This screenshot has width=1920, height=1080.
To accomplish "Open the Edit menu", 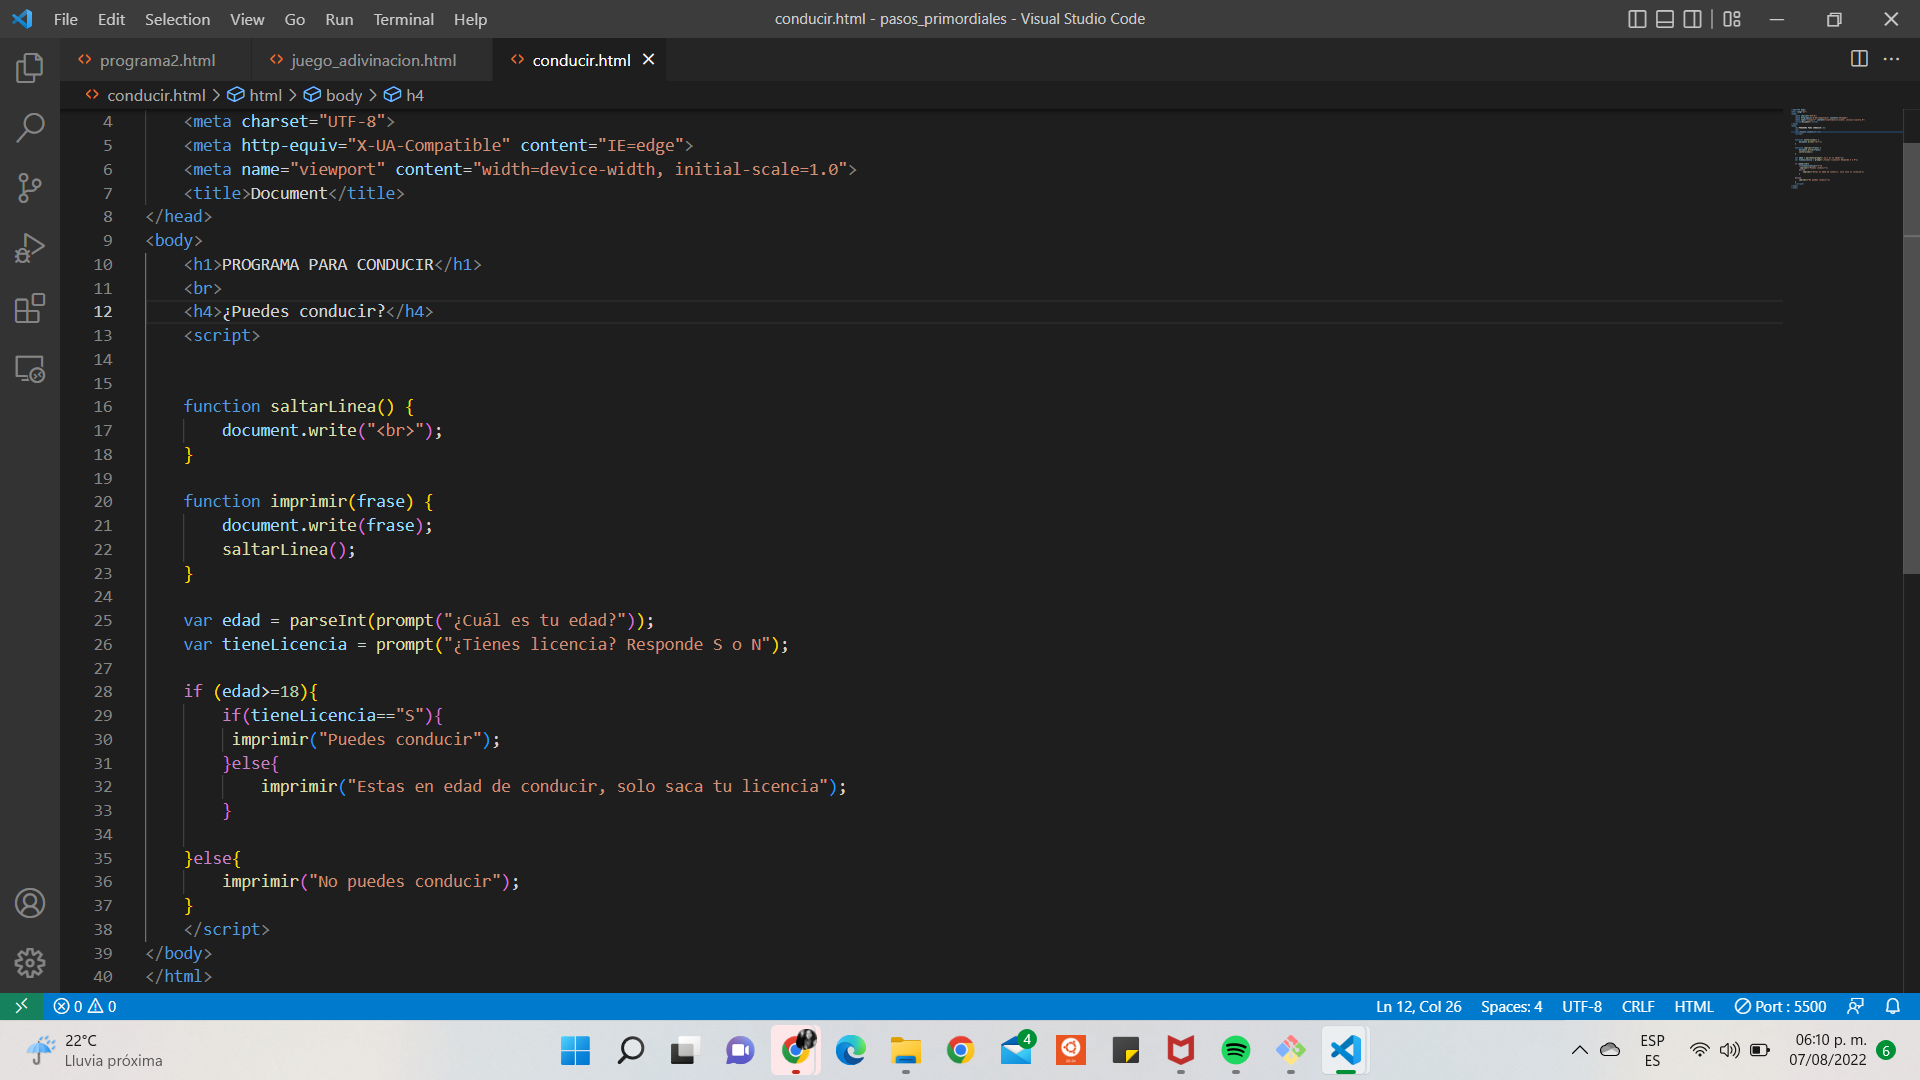I will pyautogui.click(x=111, y=19).
